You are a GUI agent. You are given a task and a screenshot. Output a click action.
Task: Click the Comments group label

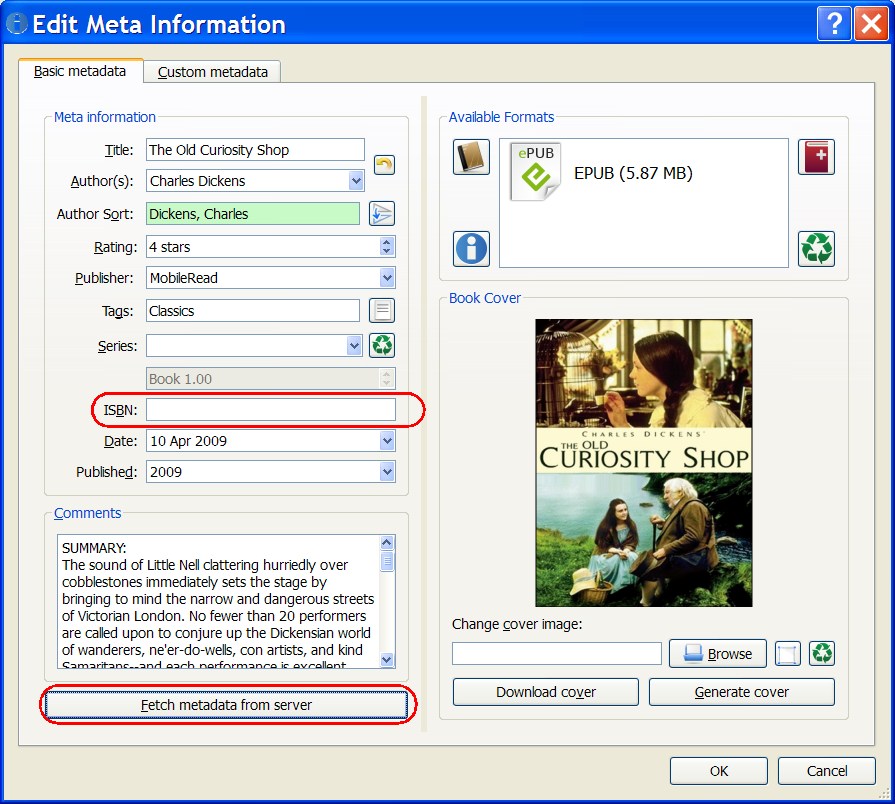click(87, 513)
